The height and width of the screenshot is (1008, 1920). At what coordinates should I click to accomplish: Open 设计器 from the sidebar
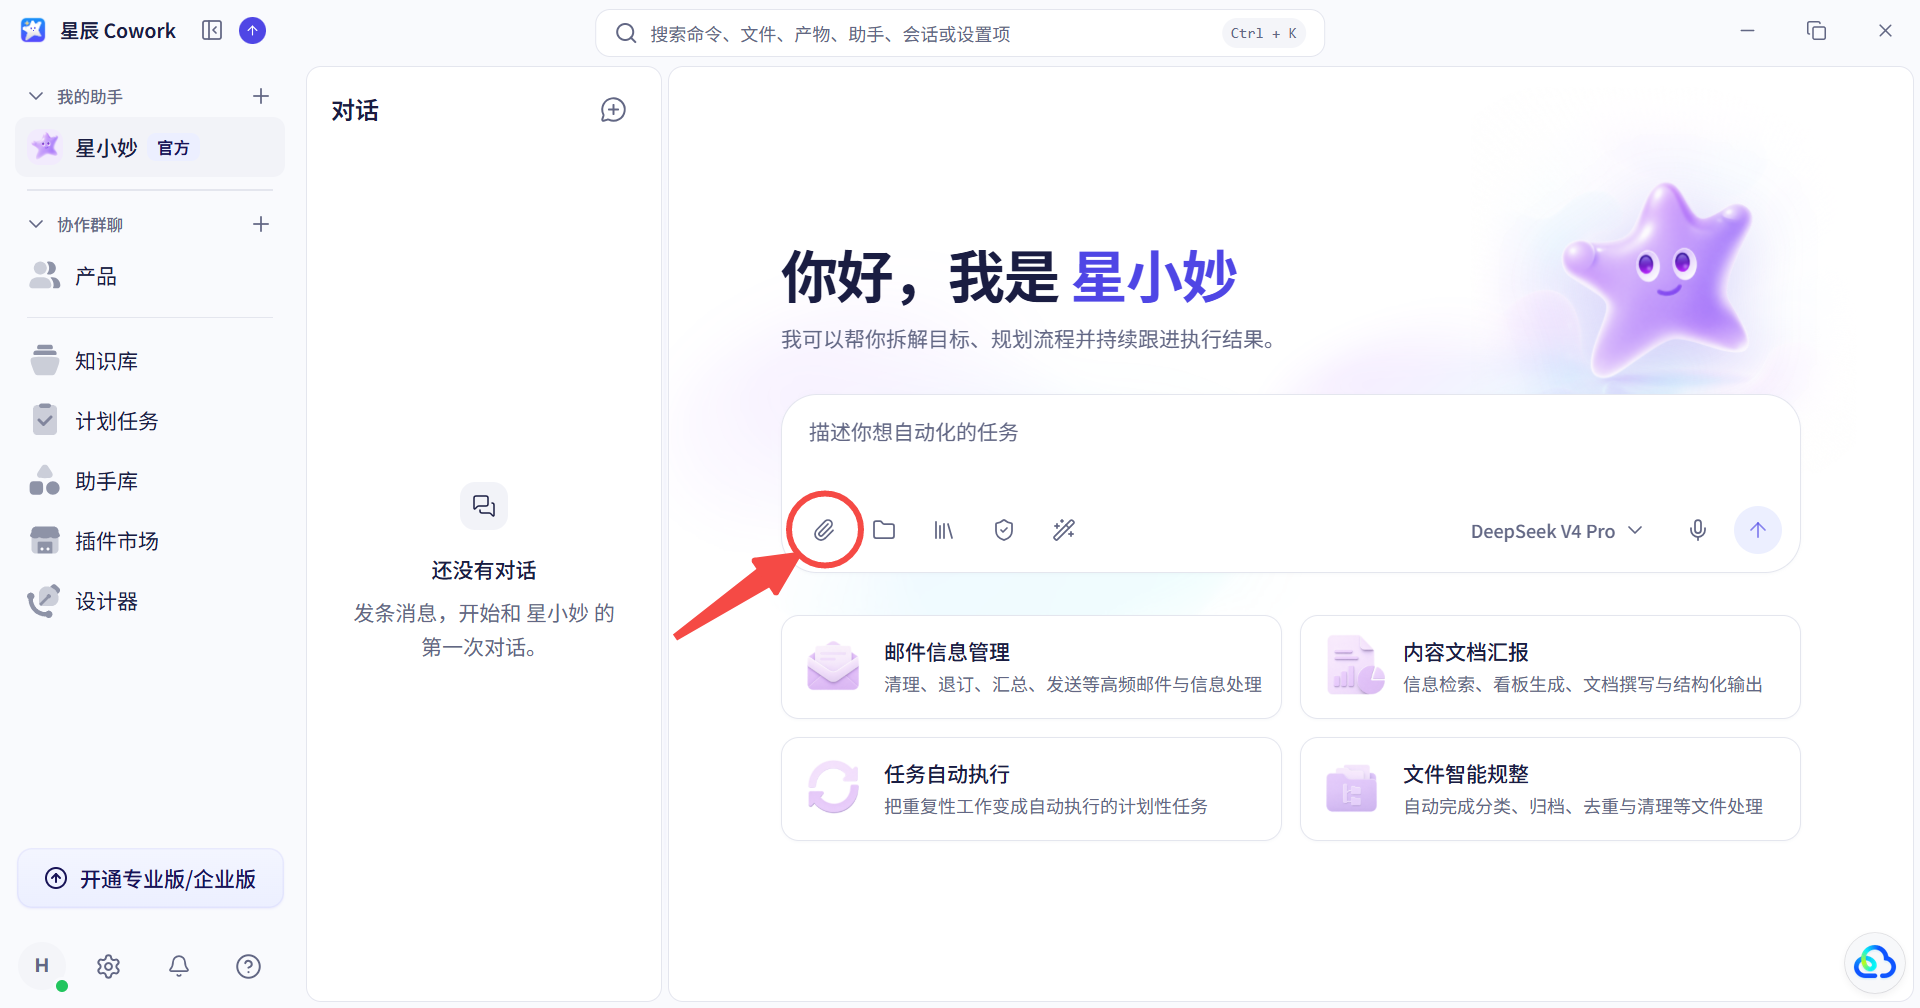click(150, 601)
